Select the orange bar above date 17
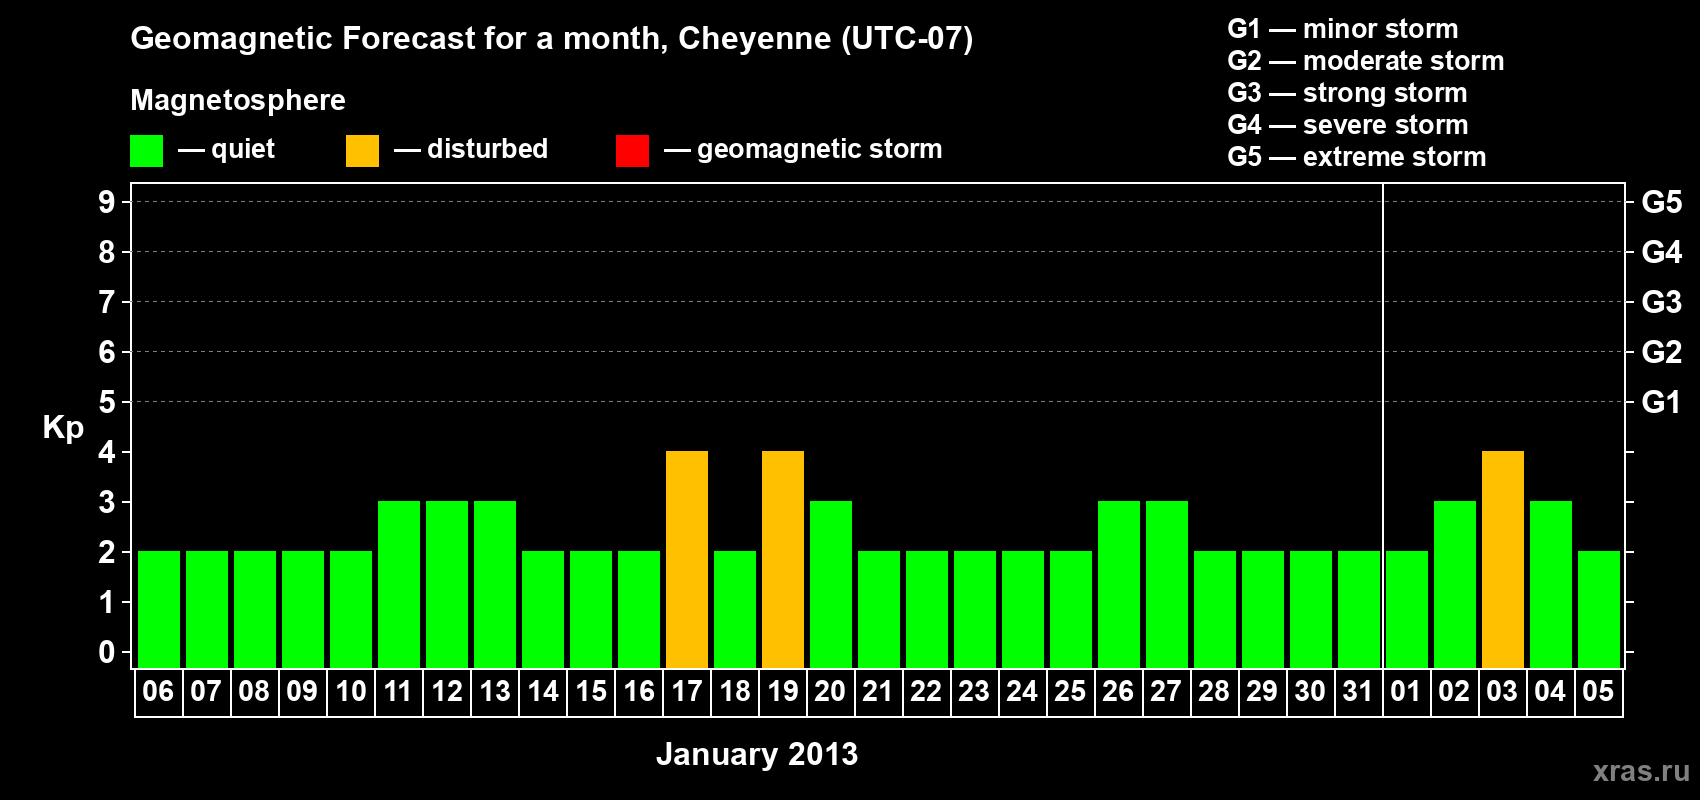1700x800 pixels. click(x=687, y=559)
